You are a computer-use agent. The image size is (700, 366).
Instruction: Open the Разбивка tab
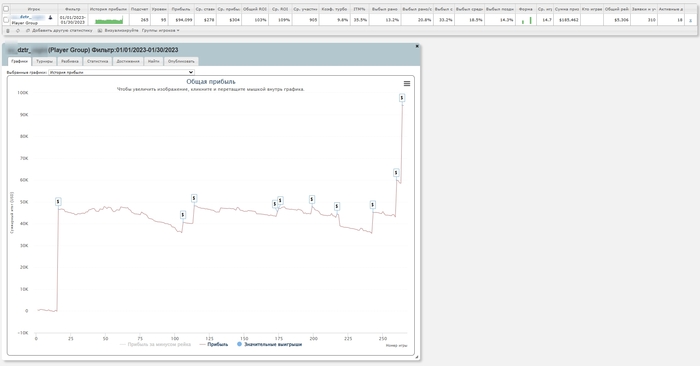click(x=70, y=61)
